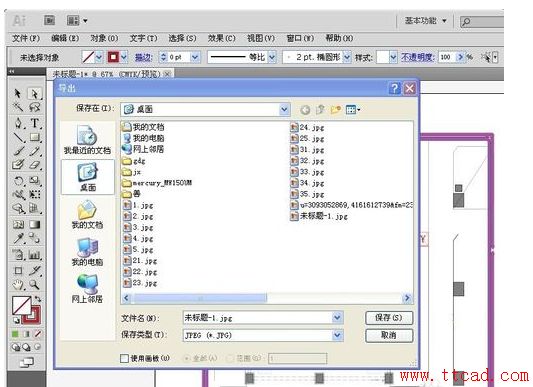Select the Rectangle tool
533x387 pixels.
(x=35, y=137)
